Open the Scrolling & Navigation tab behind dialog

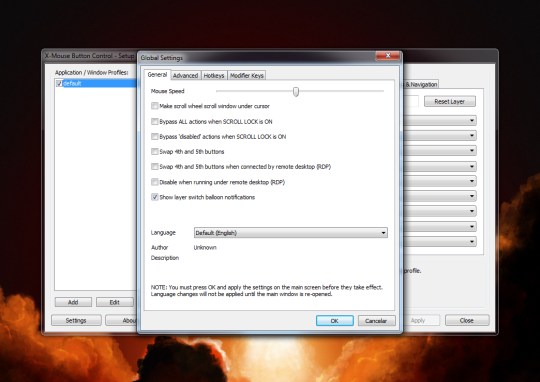tap(421, 84)
